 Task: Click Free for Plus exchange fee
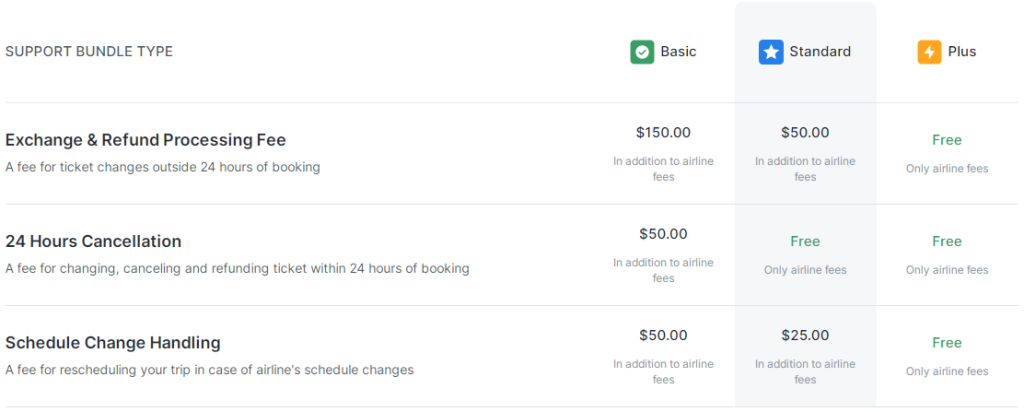pos(947,140)
